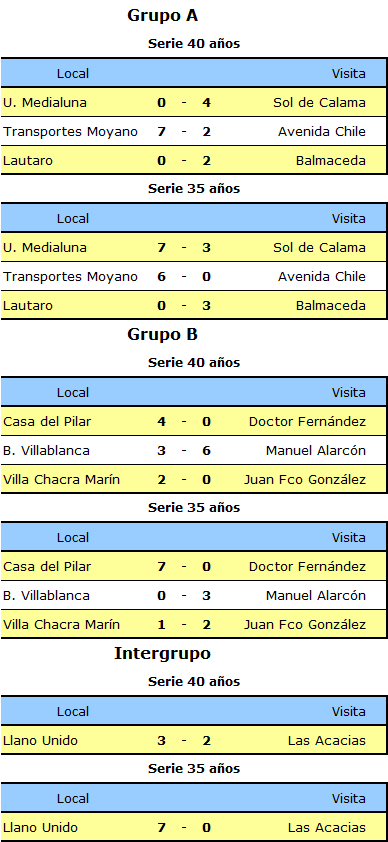Click the Visita header in Grupo A Serie 40
The height and width of the screenshot is (842, 388).
pos(349,74)
